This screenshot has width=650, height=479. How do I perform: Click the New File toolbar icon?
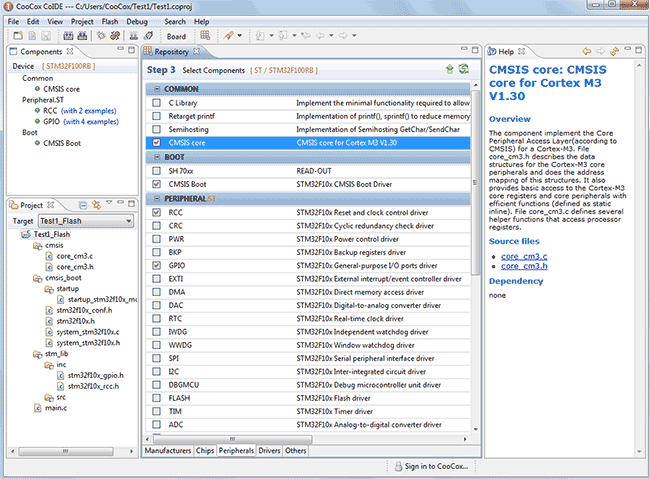coord(32,36)
